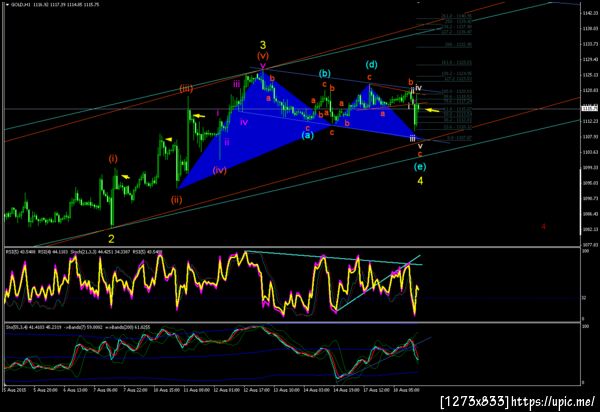Select the orange (i) wave label
The height and width of the screenshot is (412, 600).
pos(112,158)
